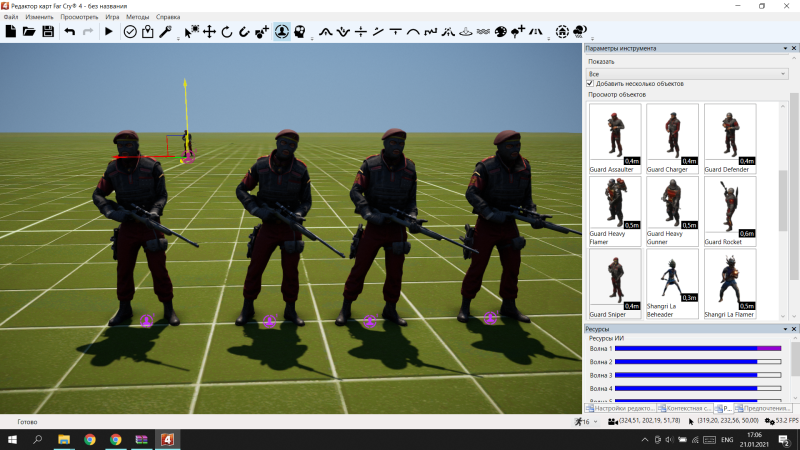
Task: Uncheck 'Добавить несколько объектов' checkbox
Action: coord(590,83)
